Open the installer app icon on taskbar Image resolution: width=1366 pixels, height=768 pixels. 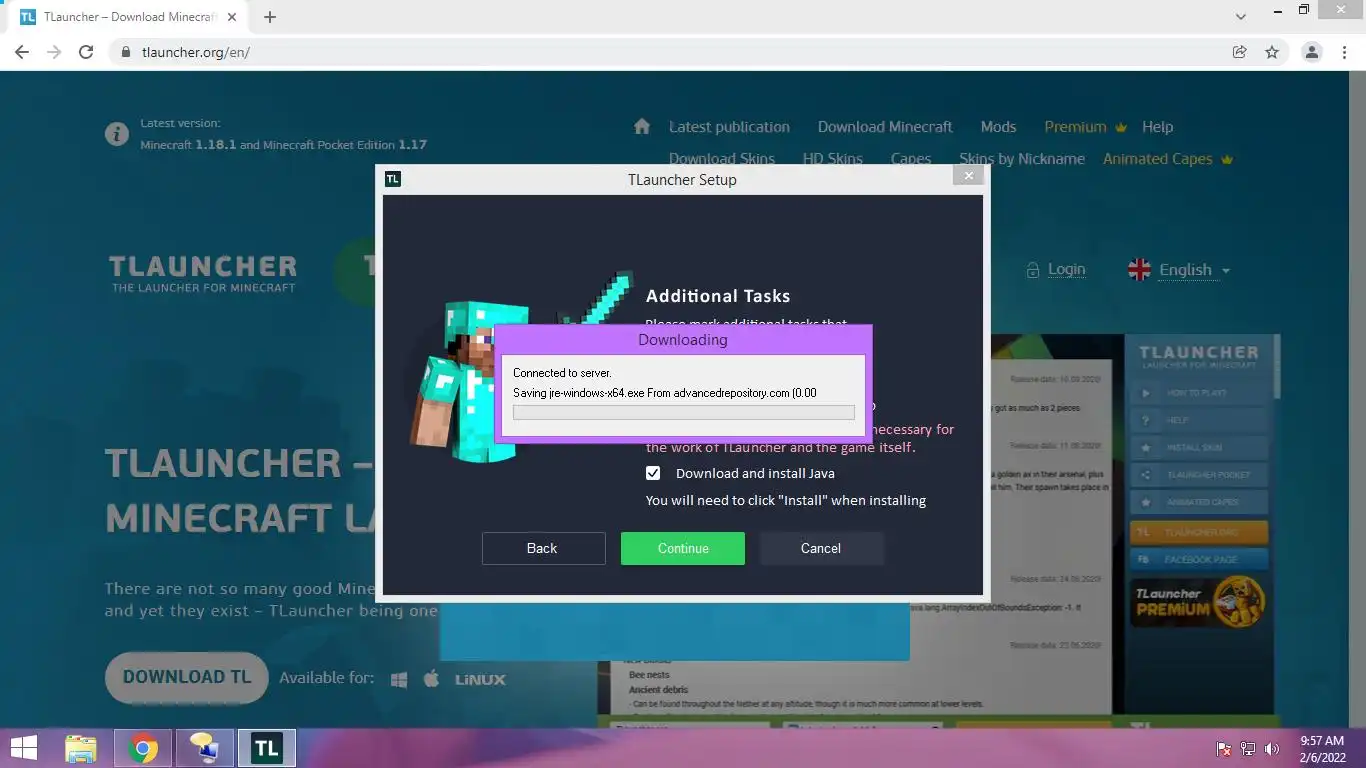[205, 748]
